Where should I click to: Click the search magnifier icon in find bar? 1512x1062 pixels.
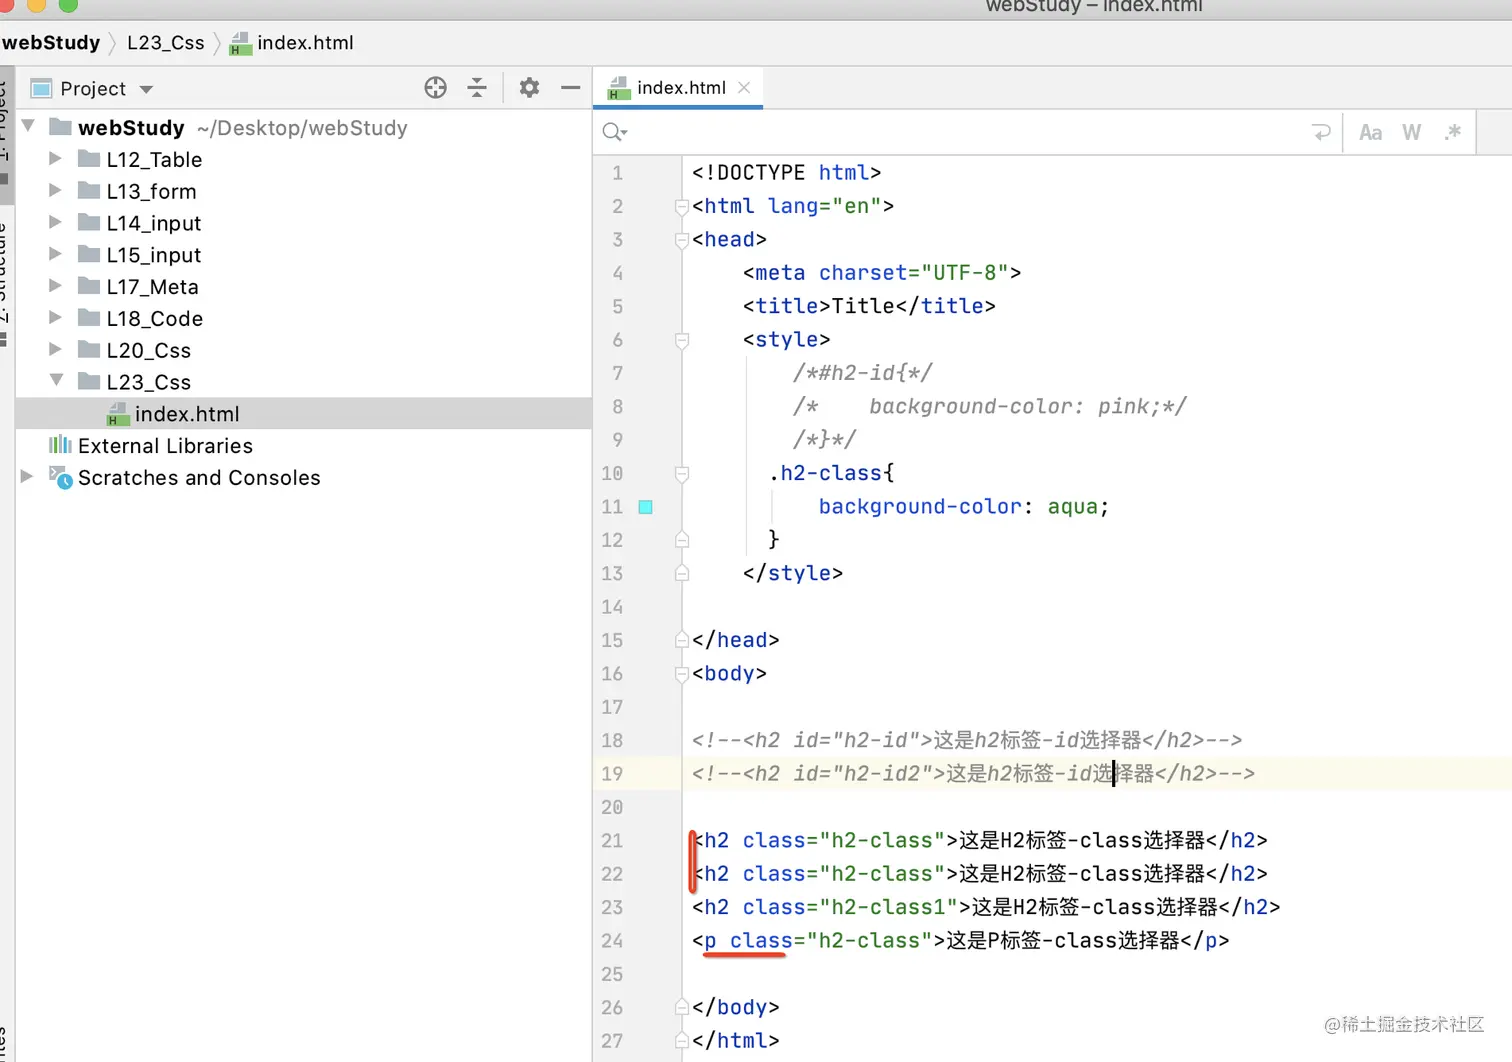click(x=614, y=132)
